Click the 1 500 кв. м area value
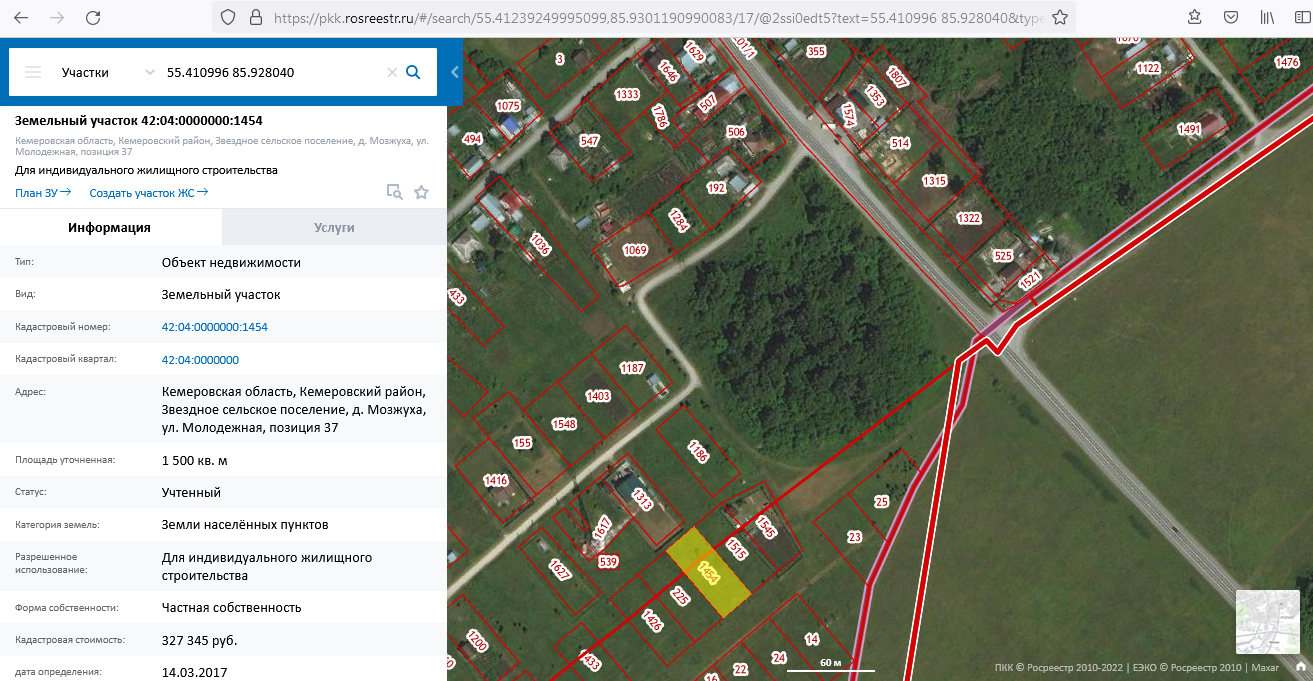The image size is (1313, 681). [195, 460]
